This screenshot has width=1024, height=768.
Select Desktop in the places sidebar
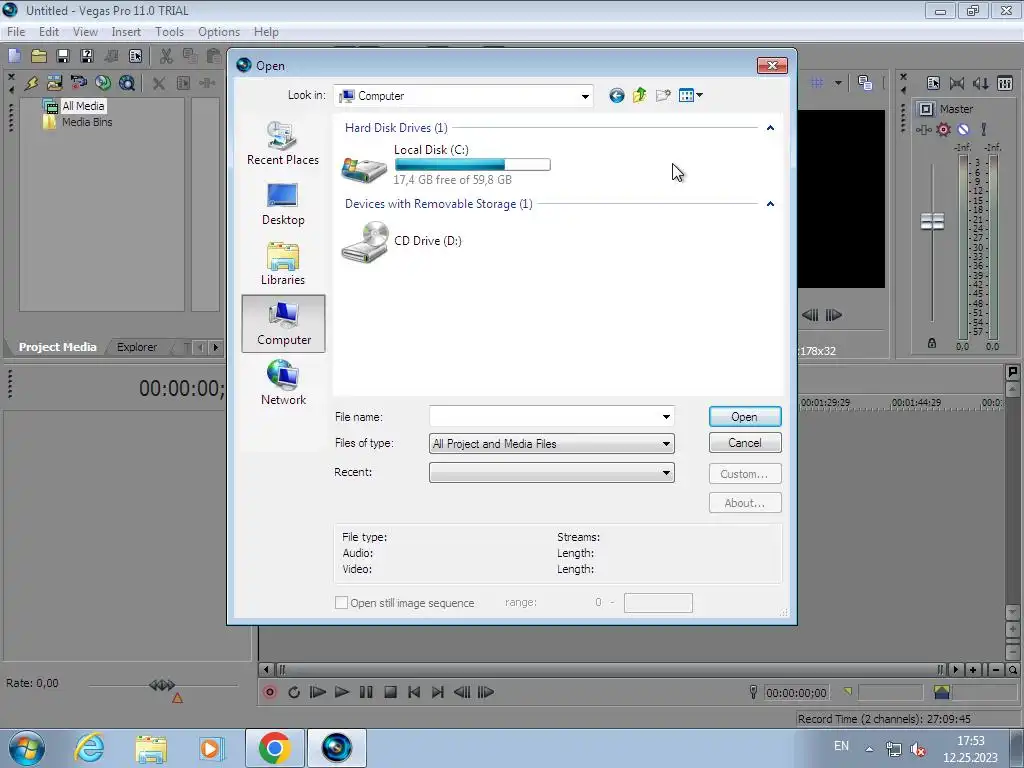coord(283,204)
